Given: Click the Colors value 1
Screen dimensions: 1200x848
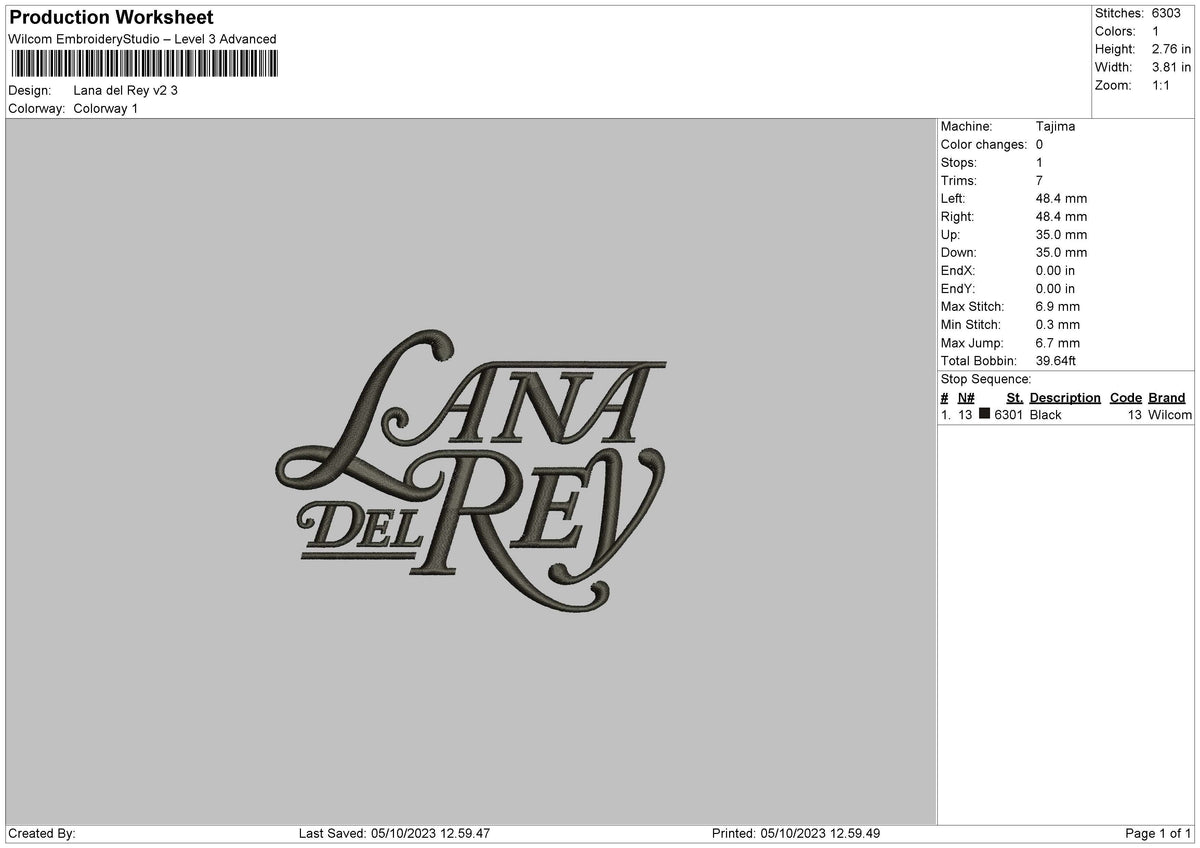Looking at the screenshot, I should [x=1156, y=31].
